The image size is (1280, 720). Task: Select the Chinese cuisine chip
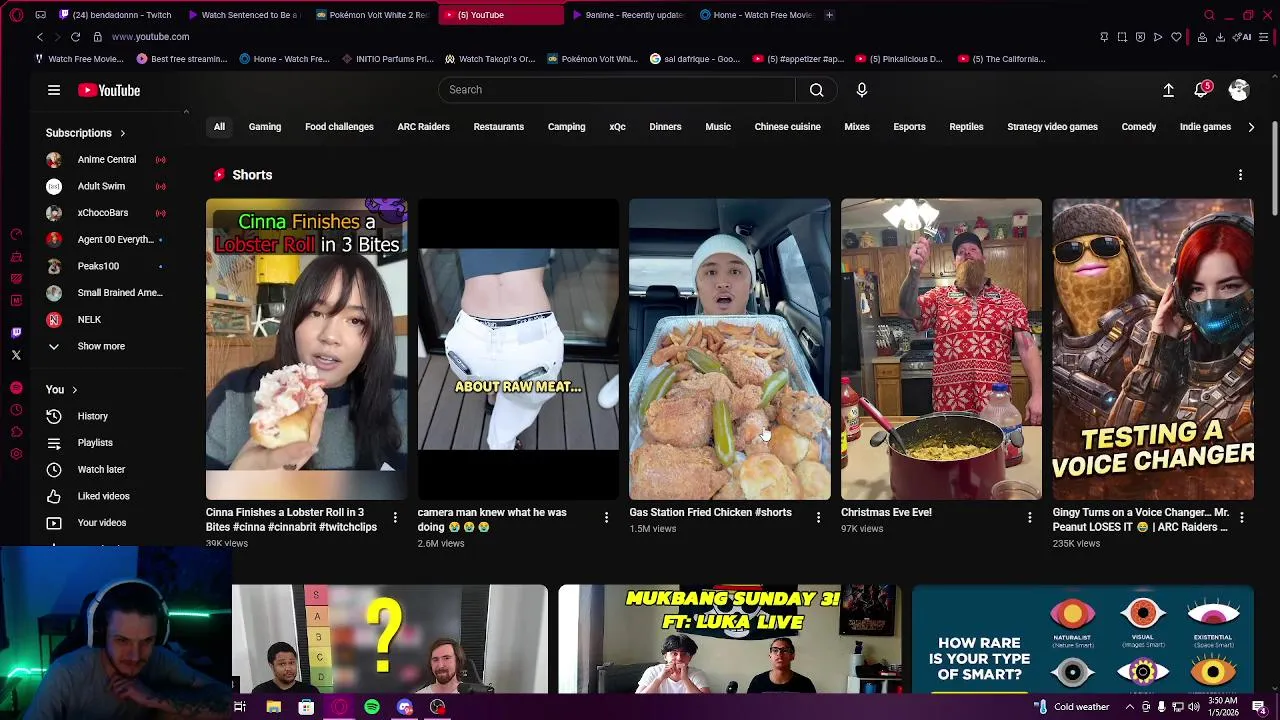pos(787,127)
